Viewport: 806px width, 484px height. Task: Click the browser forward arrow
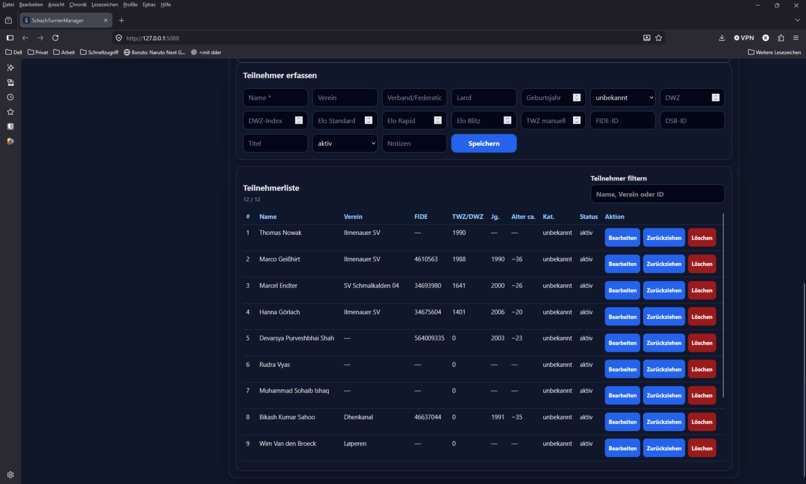point(40,38)
